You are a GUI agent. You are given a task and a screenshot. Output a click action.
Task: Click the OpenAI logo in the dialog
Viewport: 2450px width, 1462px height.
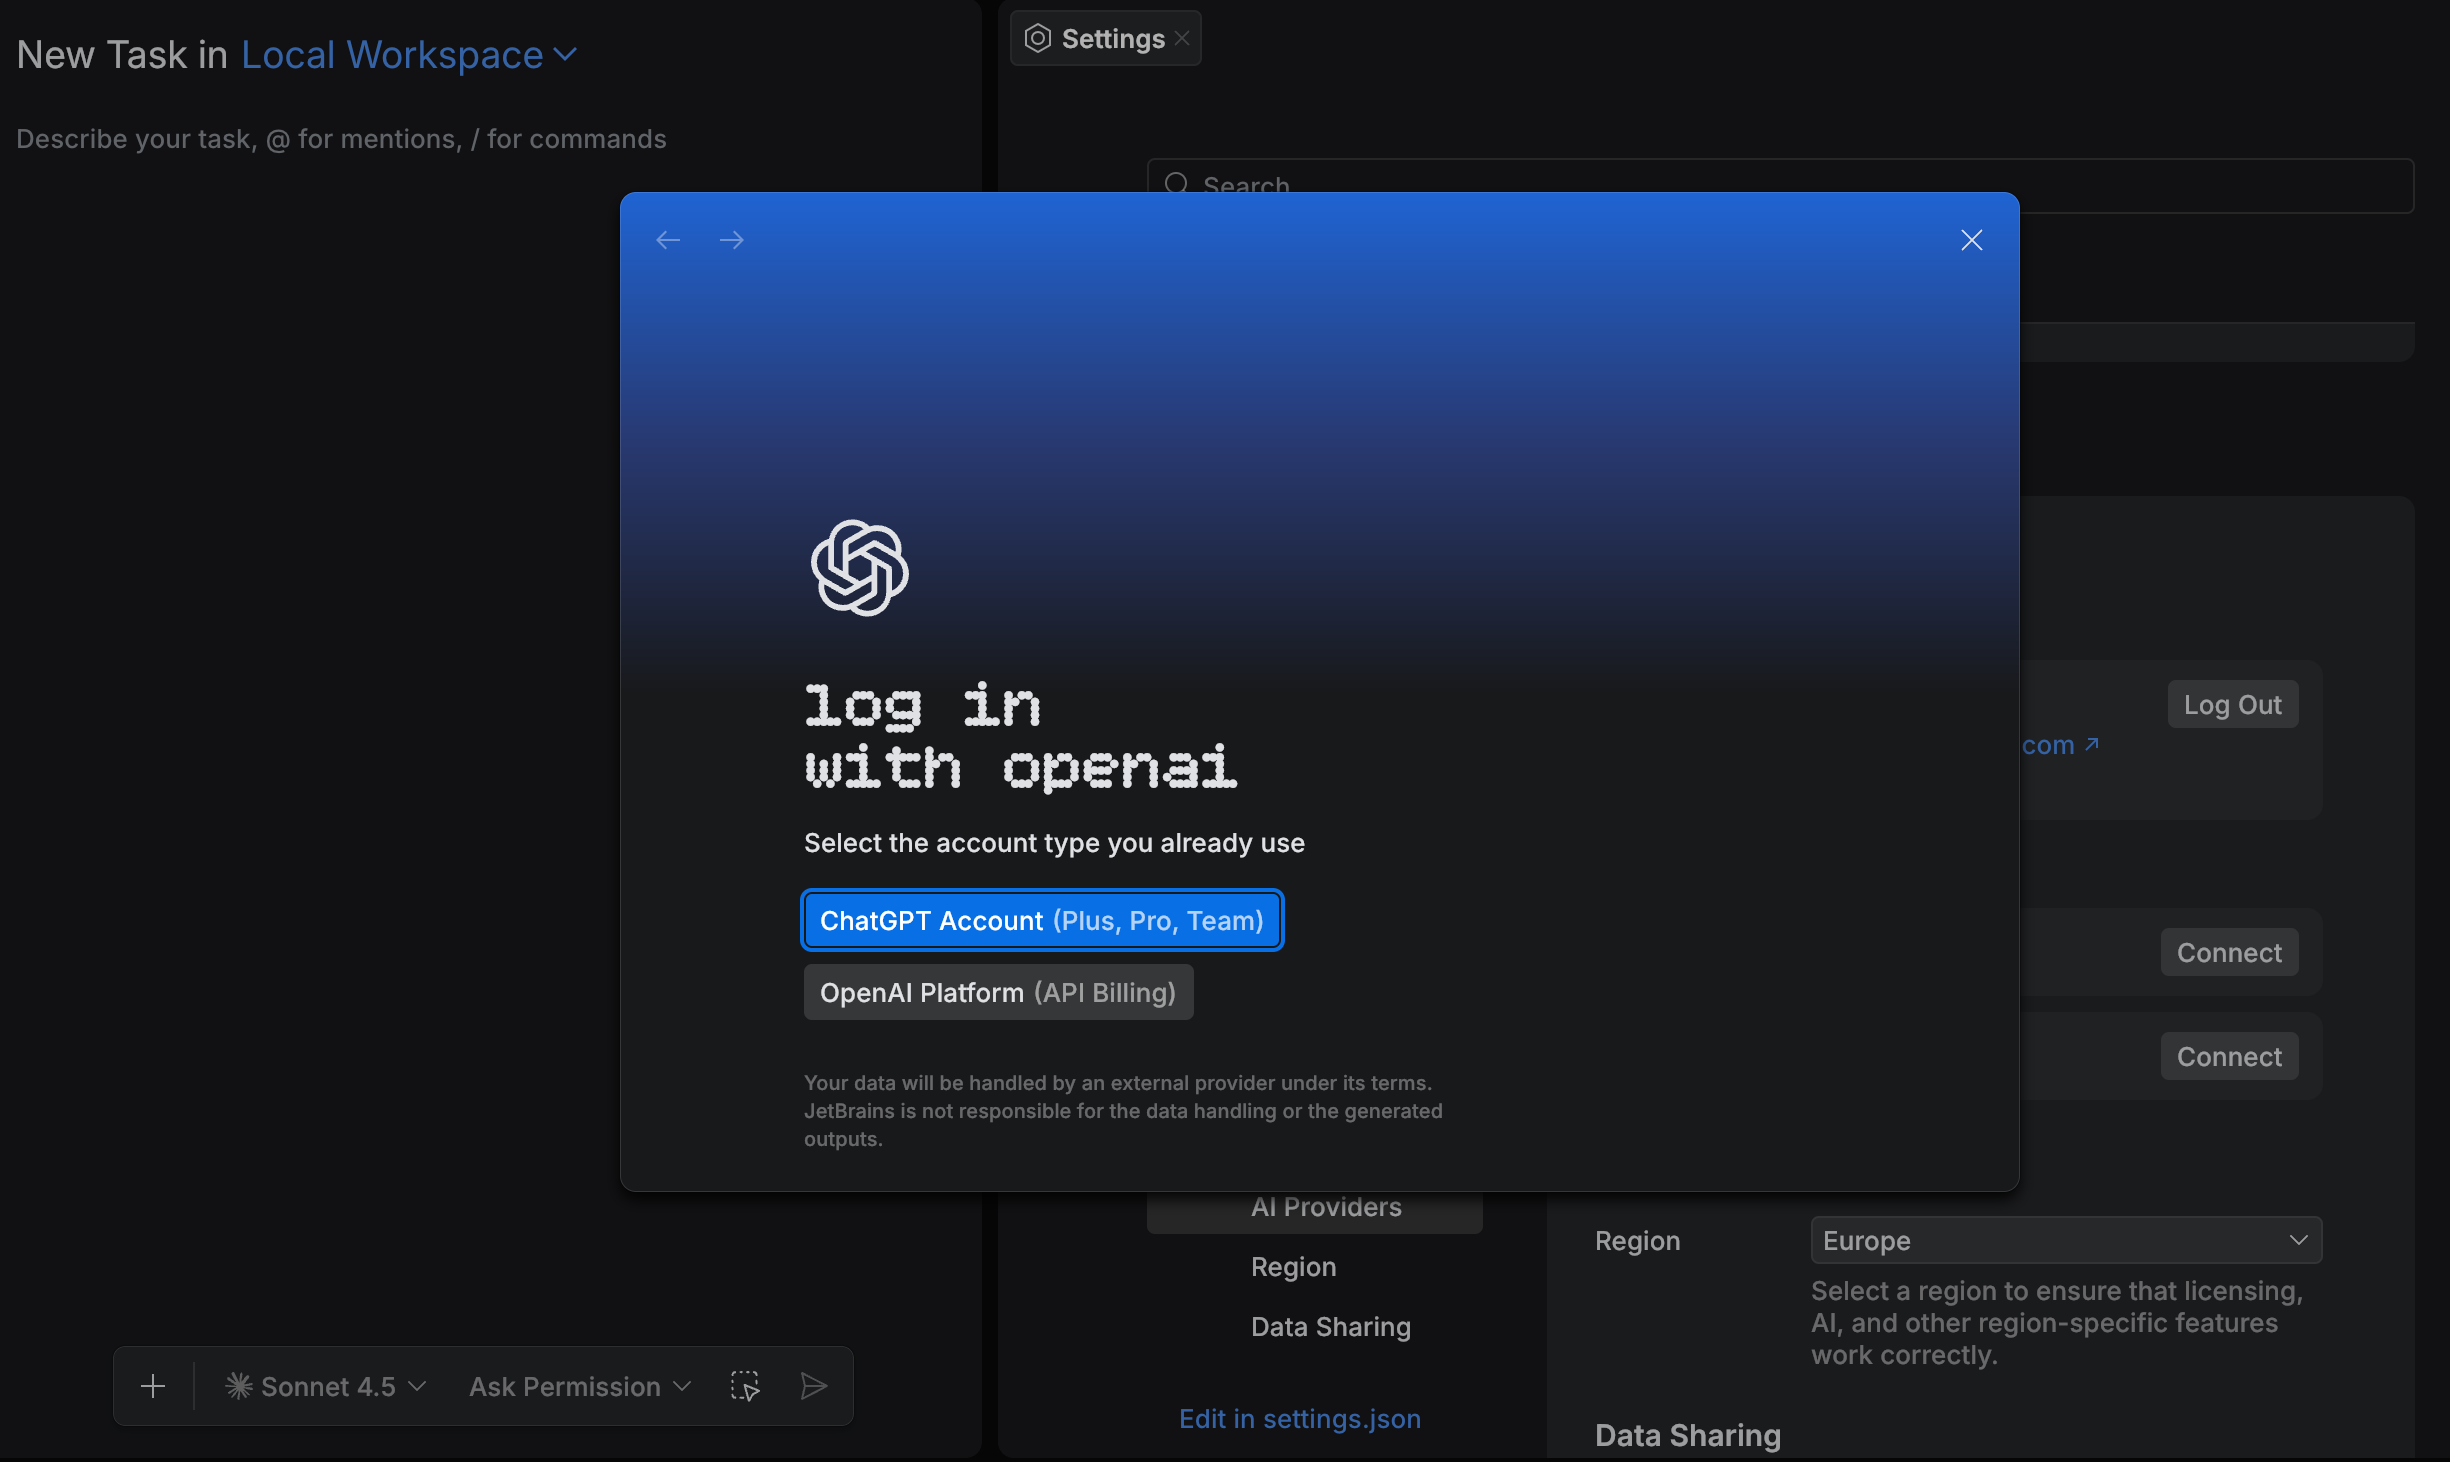click(x=861, y=568)
